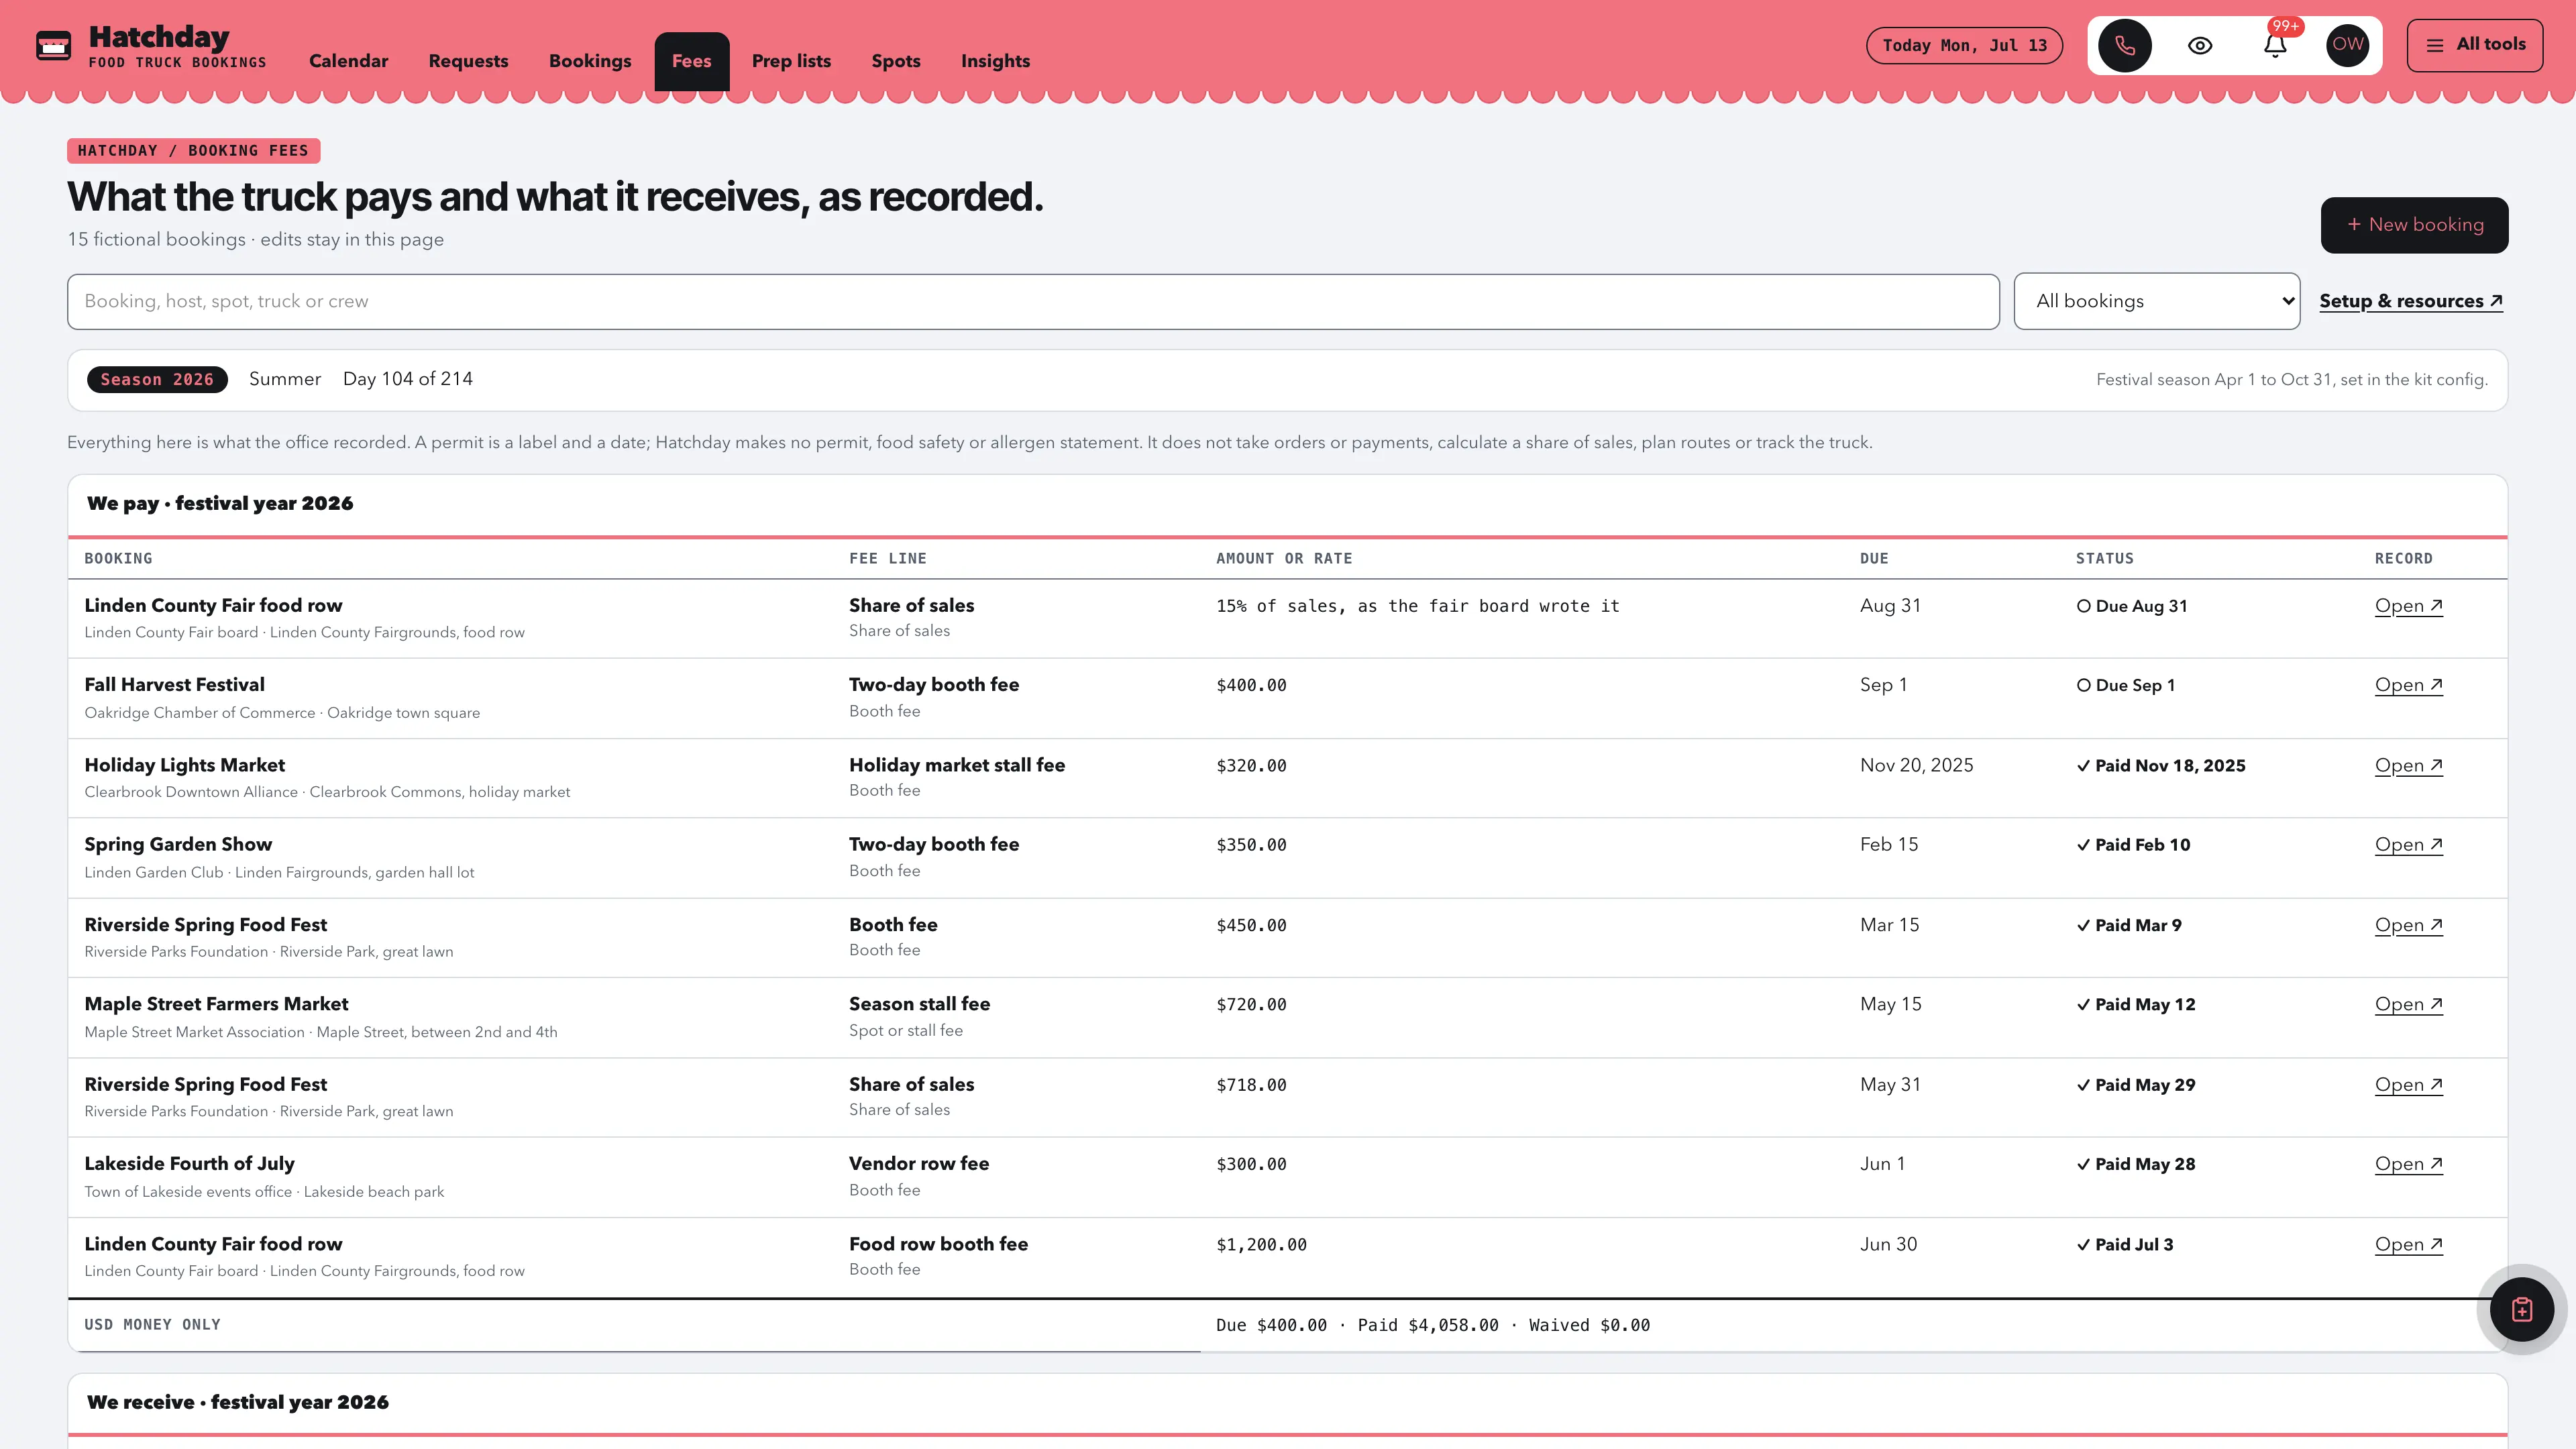Open record for Spring Garden Show

(x=2408, y=845)
